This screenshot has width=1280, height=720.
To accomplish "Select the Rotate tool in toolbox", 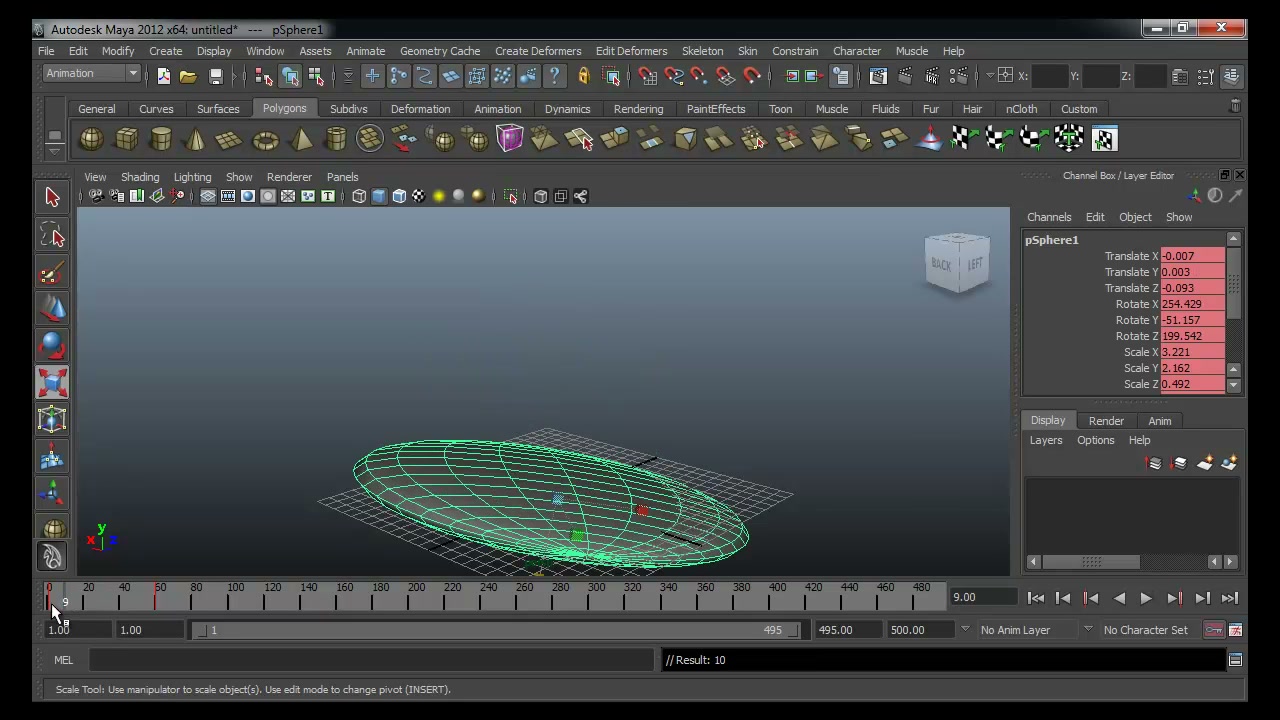I will (x=52, y=345).
